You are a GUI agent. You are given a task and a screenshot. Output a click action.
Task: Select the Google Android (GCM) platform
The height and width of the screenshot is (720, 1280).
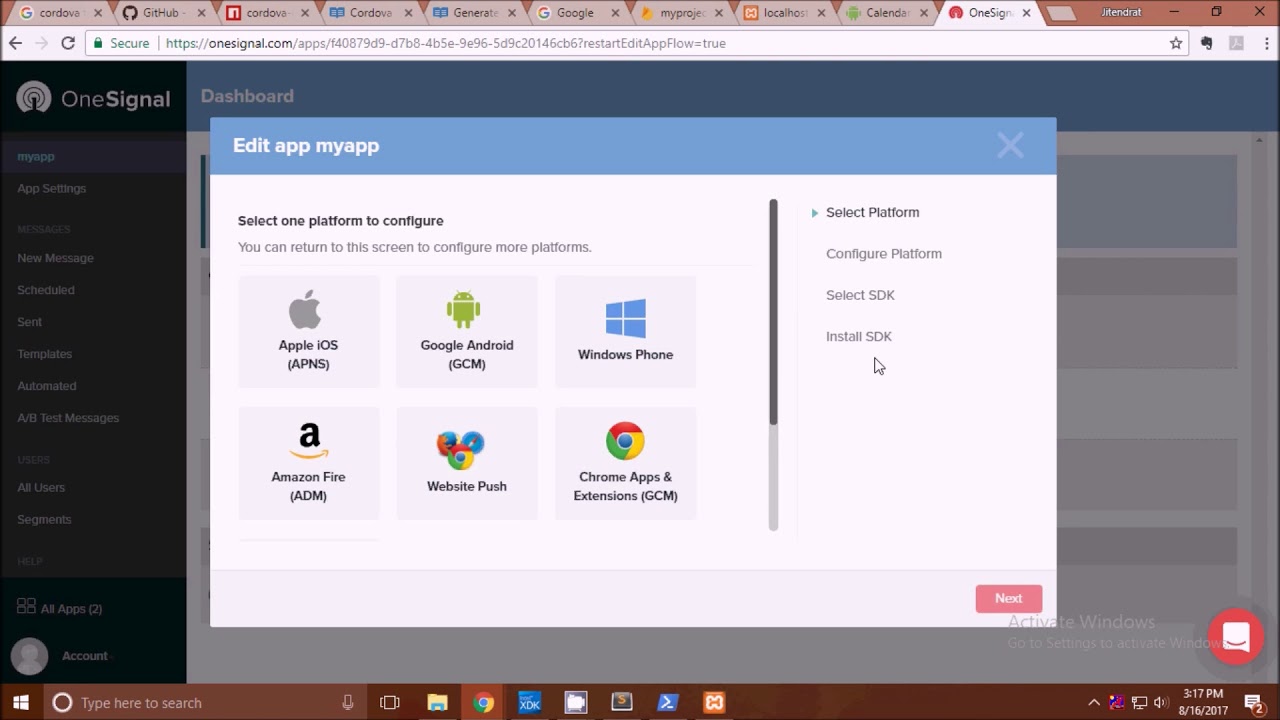pos(467,331)
